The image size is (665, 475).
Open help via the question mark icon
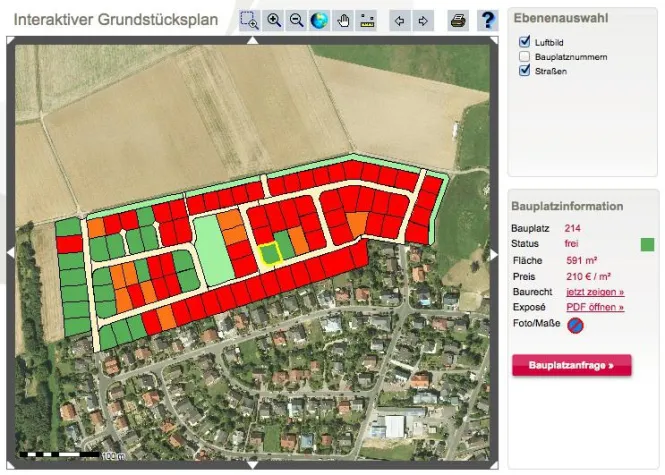(x=487, y=20)
